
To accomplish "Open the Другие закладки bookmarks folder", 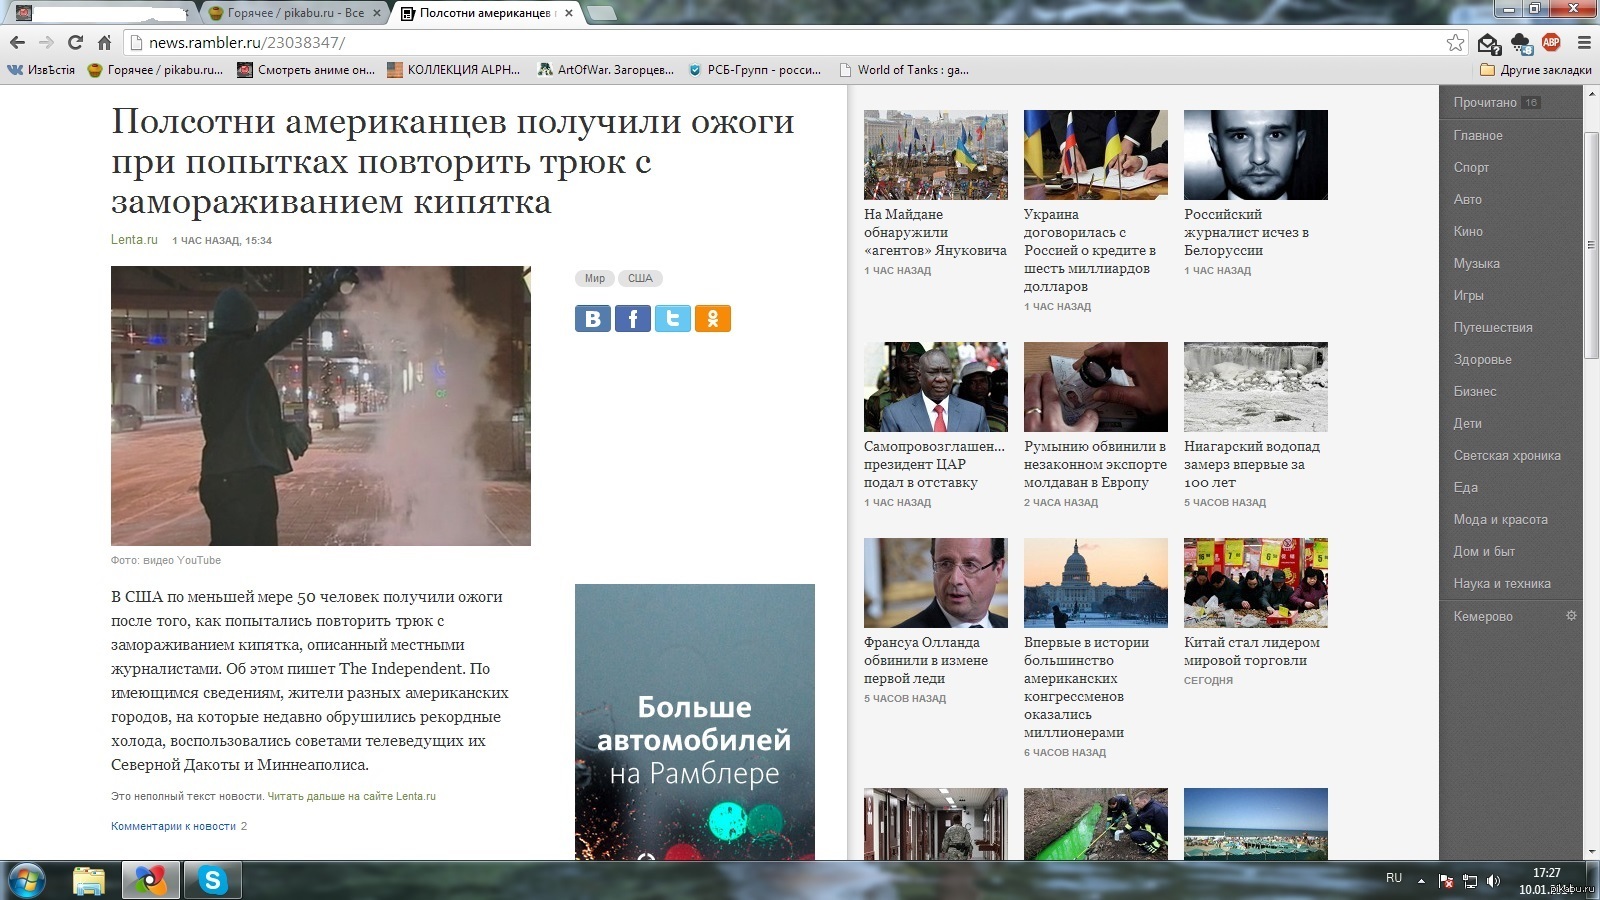I will point(1535,70).
